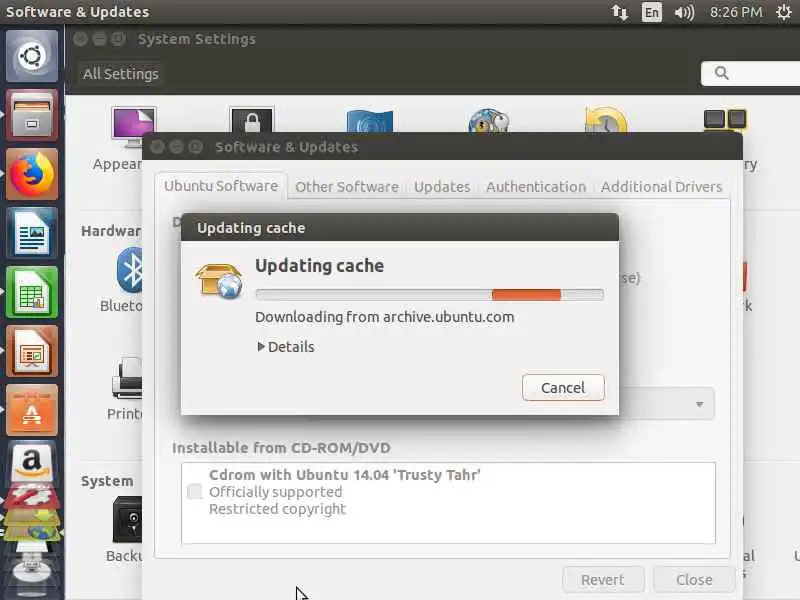
Task: Open Backups in System Settings
Action: [x=124, y=529]
